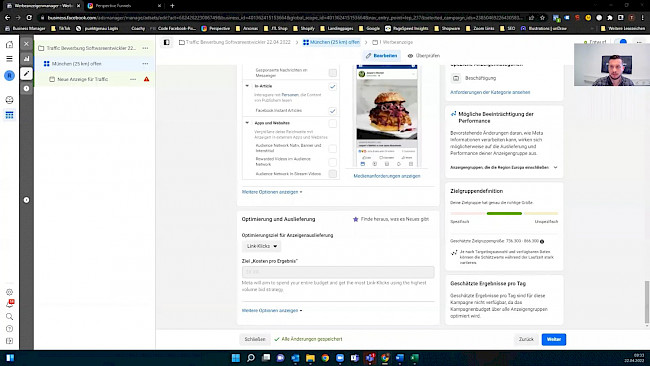The width and height of the screenshot is (650, 366).
Task: Open the clock history icon
Action: coord(27,88)
